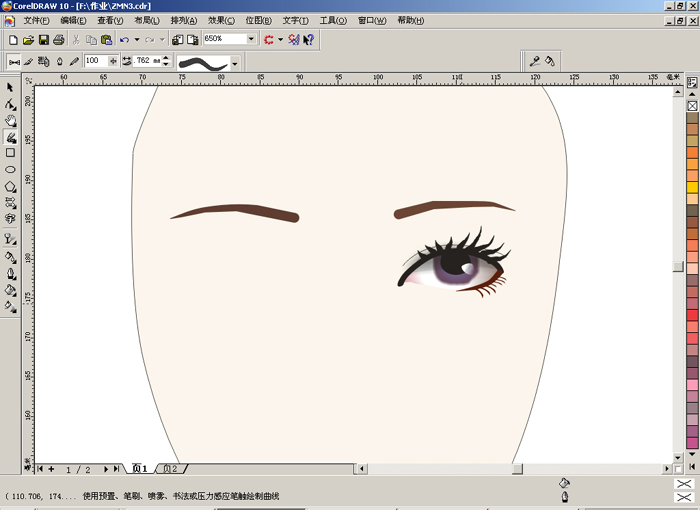Image resolution: width=700 pixels, height=510 pixels.
Task: Switch to page tab 页2
Action: [x=171, y=468]
